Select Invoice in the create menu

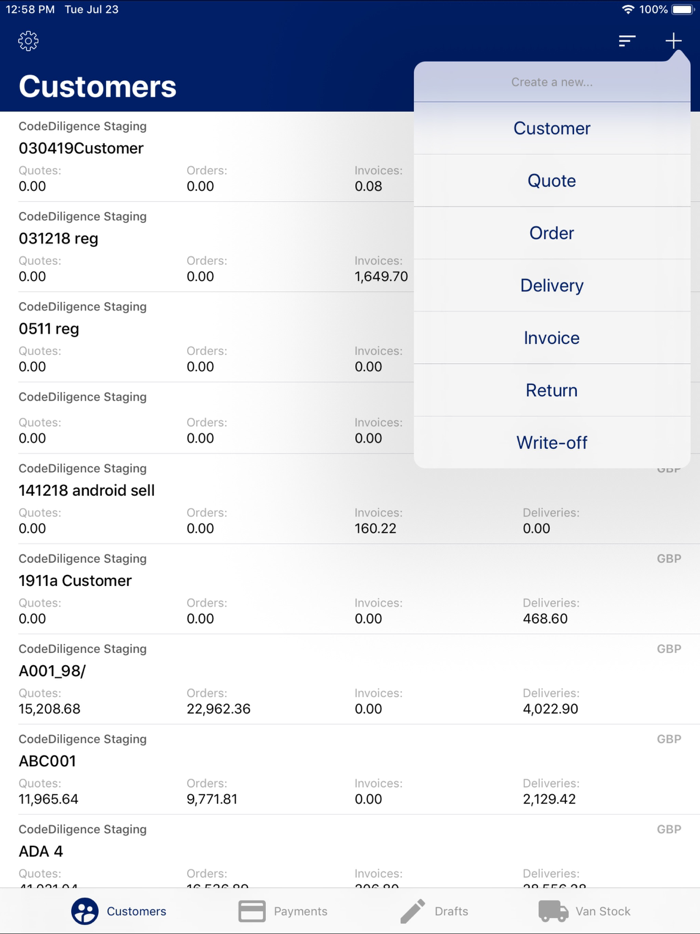pos(552,338)
